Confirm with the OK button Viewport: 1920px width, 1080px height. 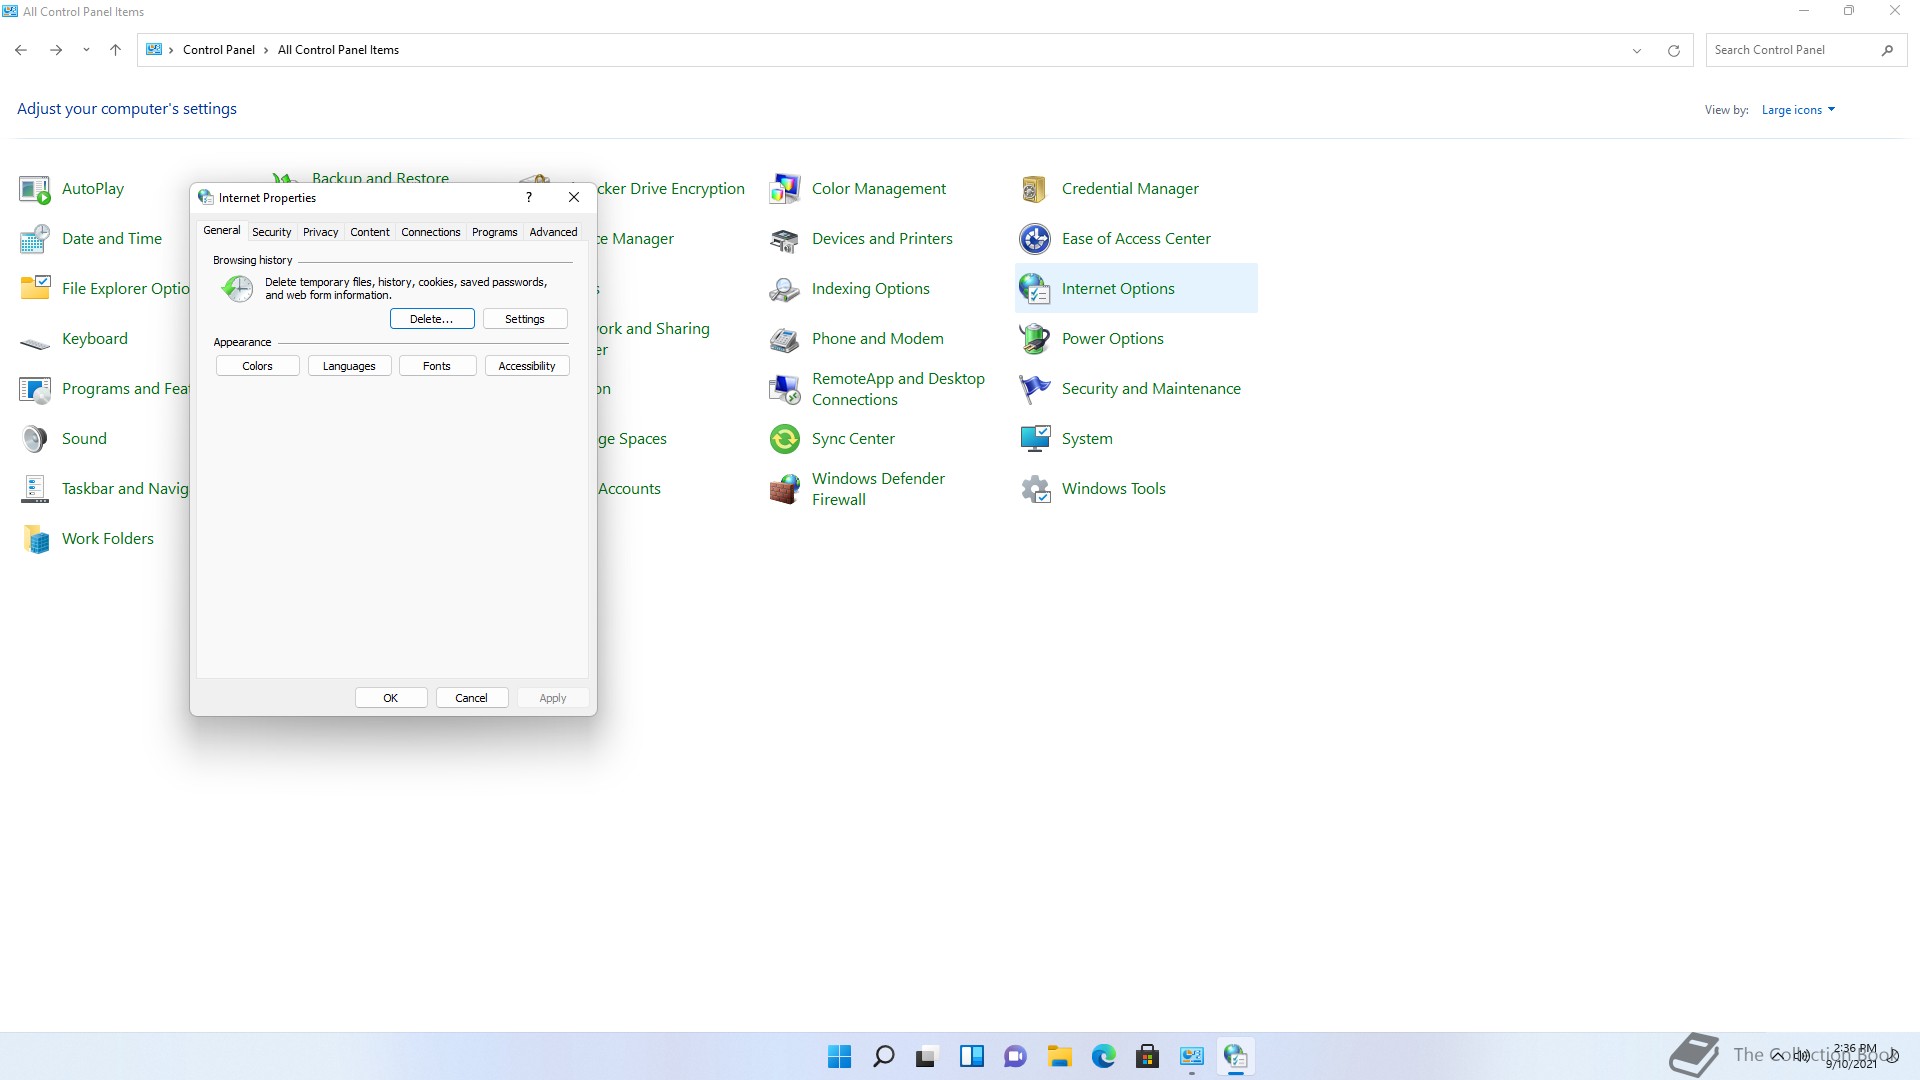[391, 698]
